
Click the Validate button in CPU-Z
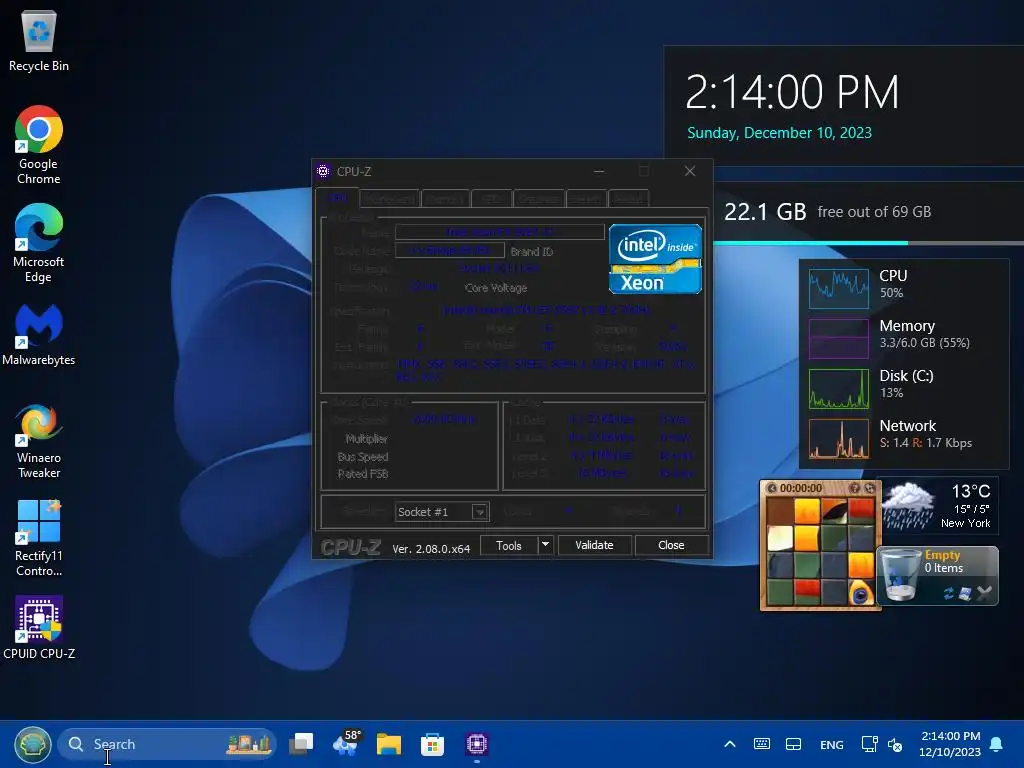[594, 545]
